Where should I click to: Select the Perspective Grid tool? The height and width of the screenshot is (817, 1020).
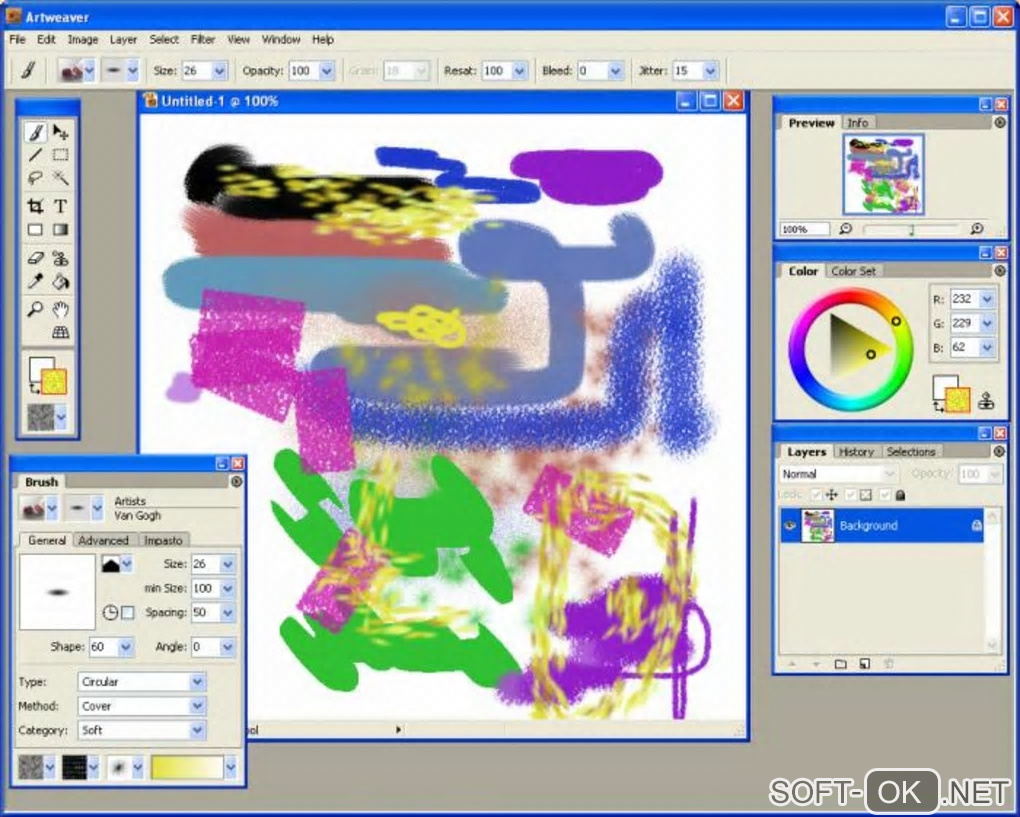tap(60, 332)
